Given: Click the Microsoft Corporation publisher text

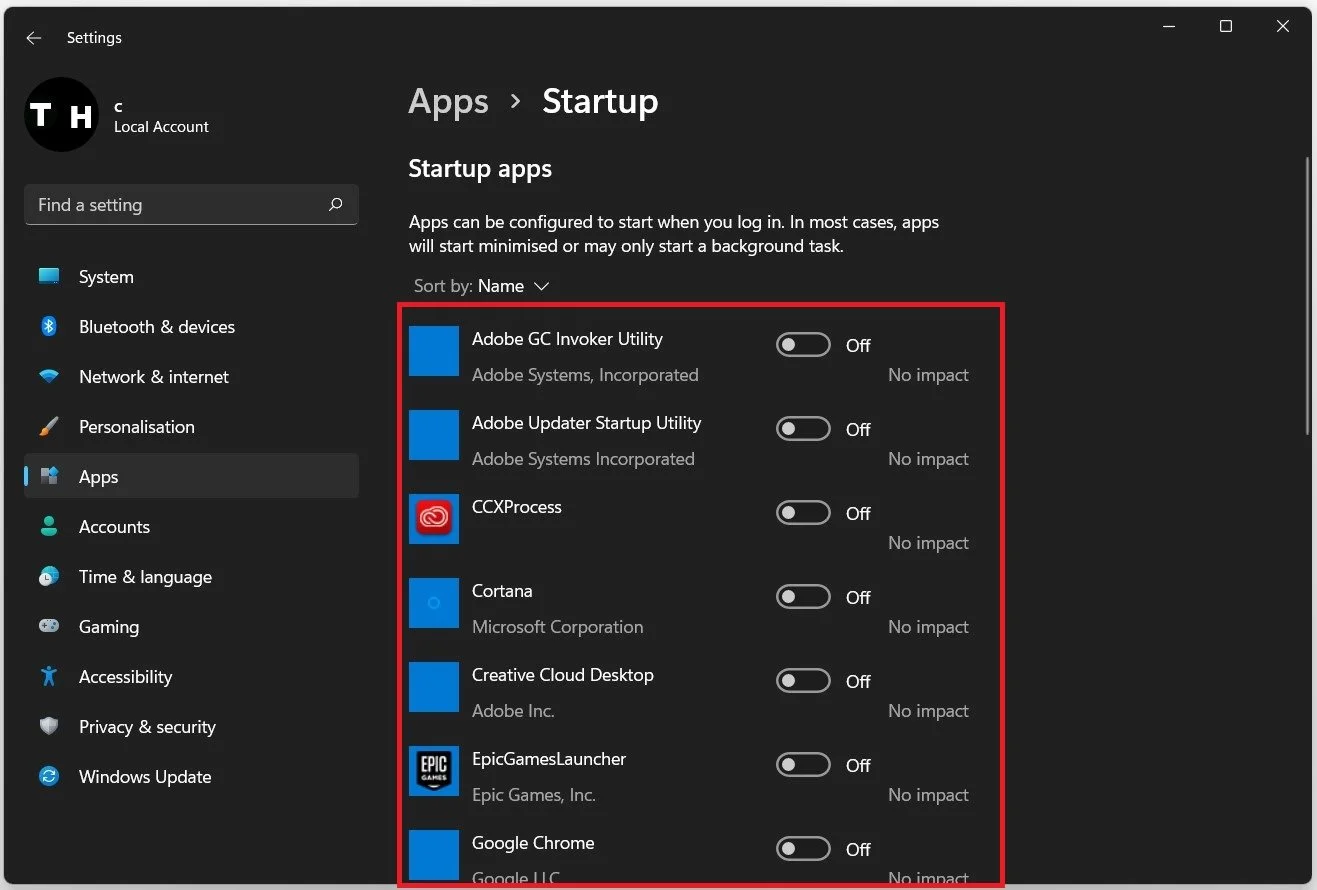Looking at the screenshot, I should tap(557, 627).
